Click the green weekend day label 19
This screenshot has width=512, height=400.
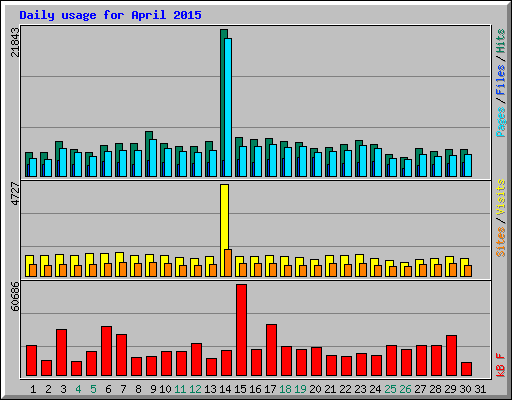click(x=300, y=389)
